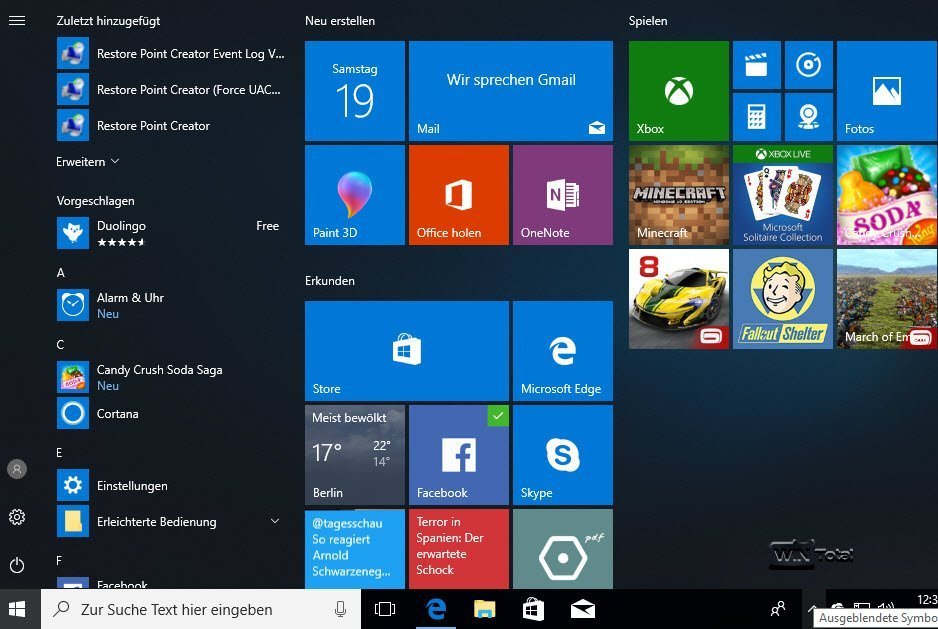Show hidden icons in system tray
938x629 pixels.
click(812, 608)
